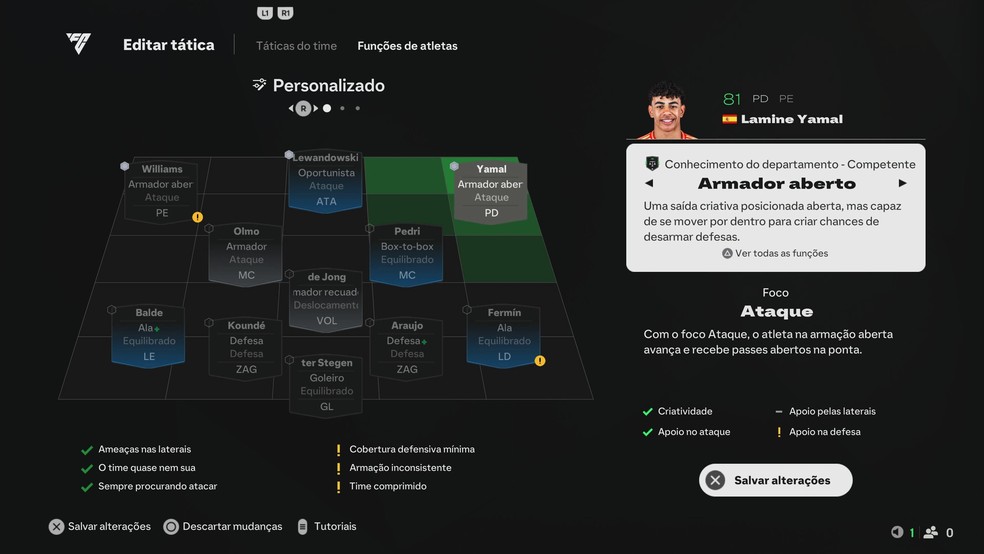This screenshot has width=984, height=554.
Task: Click the party members icon
Action: [x=931, y=532]
